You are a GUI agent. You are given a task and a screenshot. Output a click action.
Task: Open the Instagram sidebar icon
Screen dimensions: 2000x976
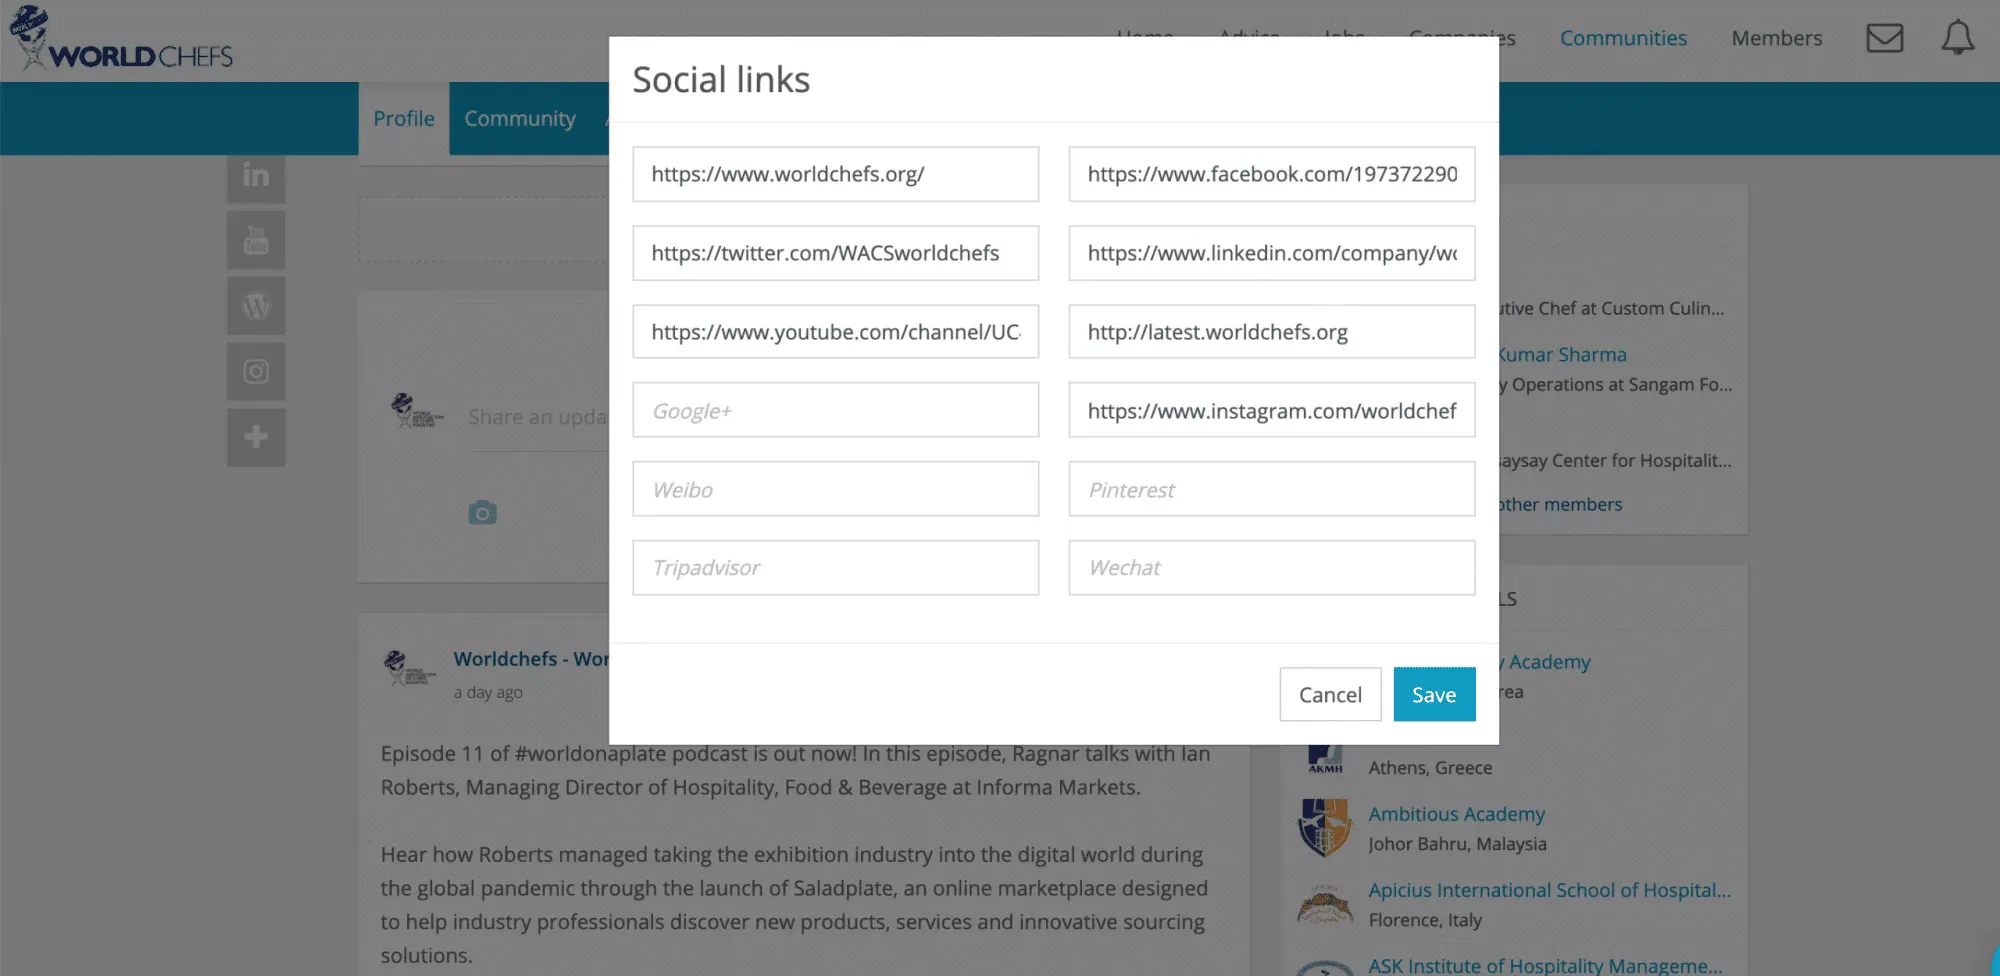[x=256, y=372]
